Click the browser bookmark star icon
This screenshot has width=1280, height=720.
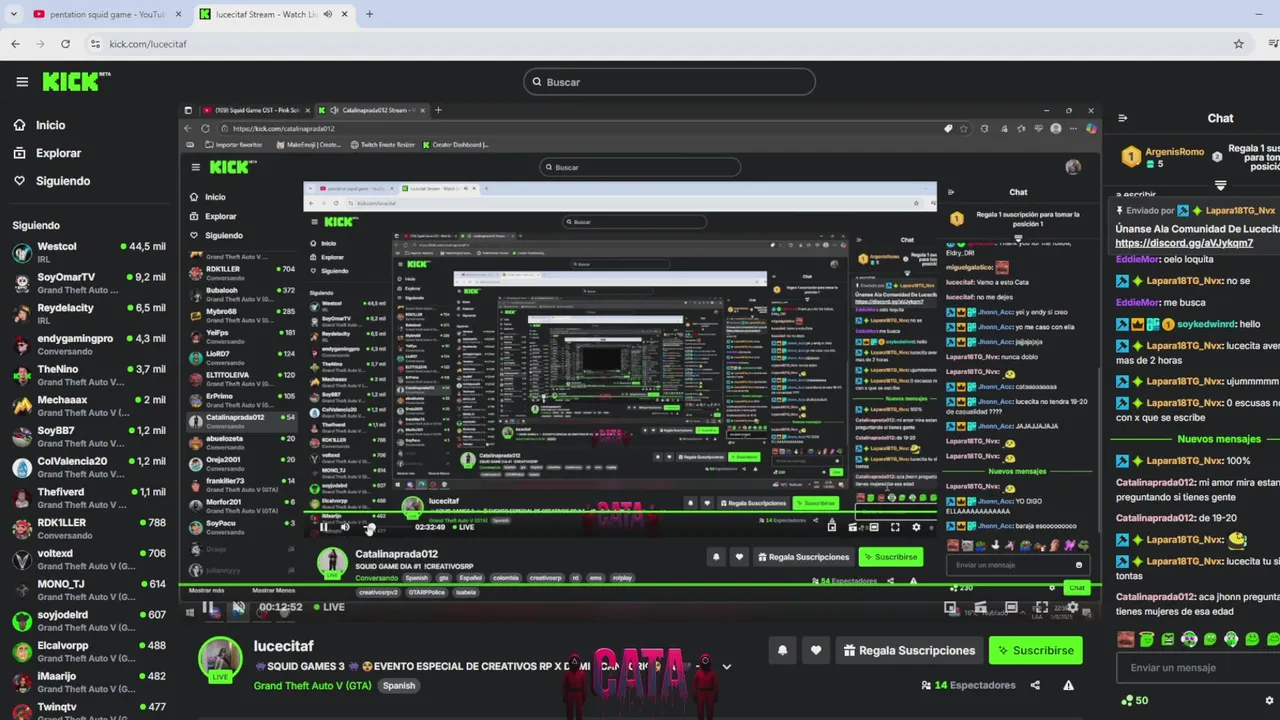tap(1238, 44)
